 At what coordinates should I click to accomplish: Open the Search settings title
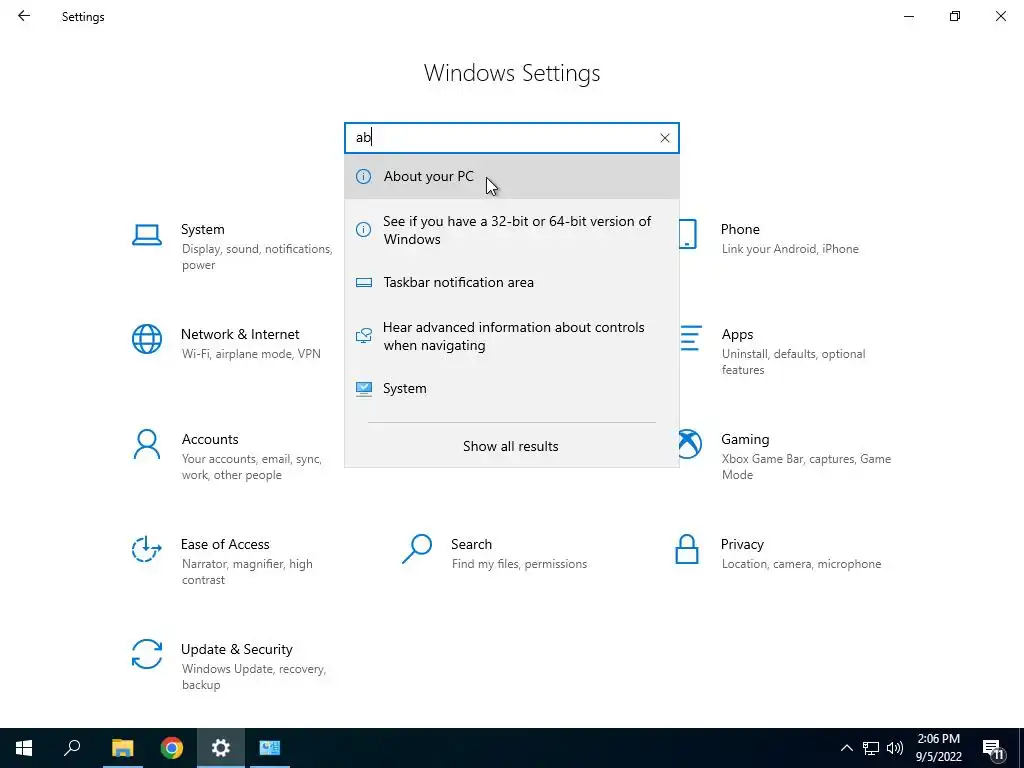tap(471, 545)
